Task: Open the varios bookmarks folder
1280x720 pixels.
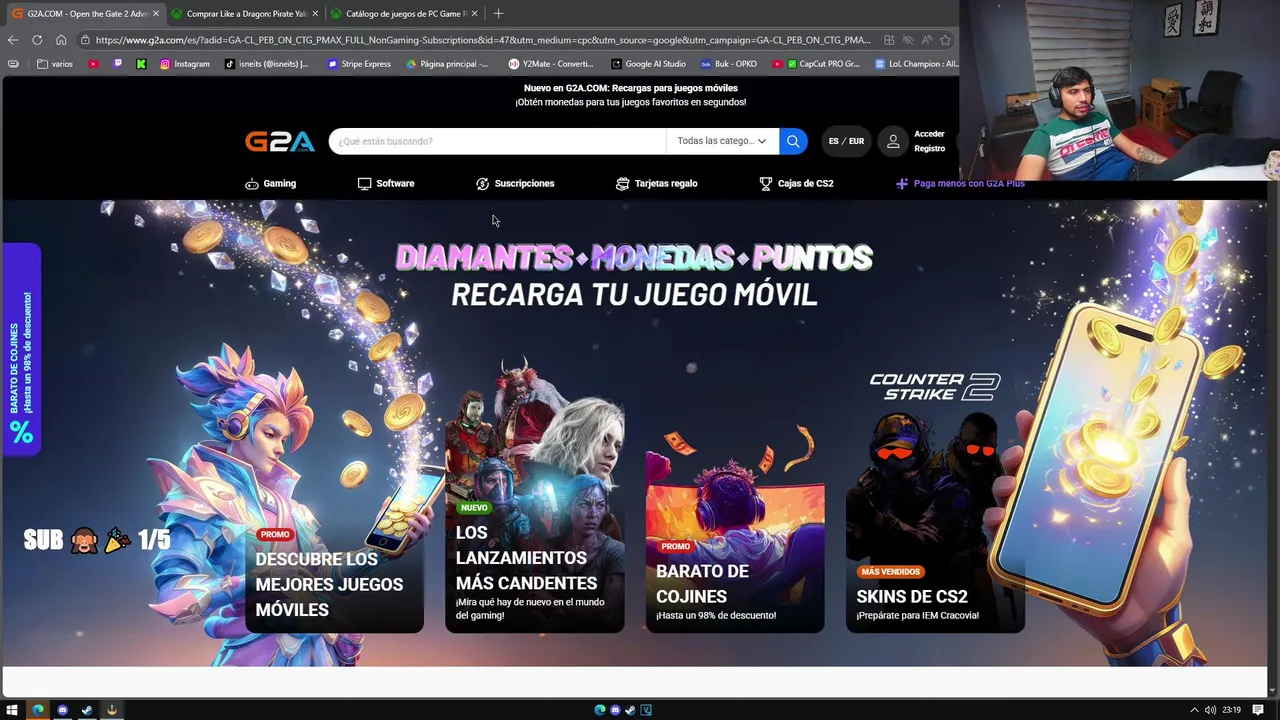Action: [x=55, y=64]
